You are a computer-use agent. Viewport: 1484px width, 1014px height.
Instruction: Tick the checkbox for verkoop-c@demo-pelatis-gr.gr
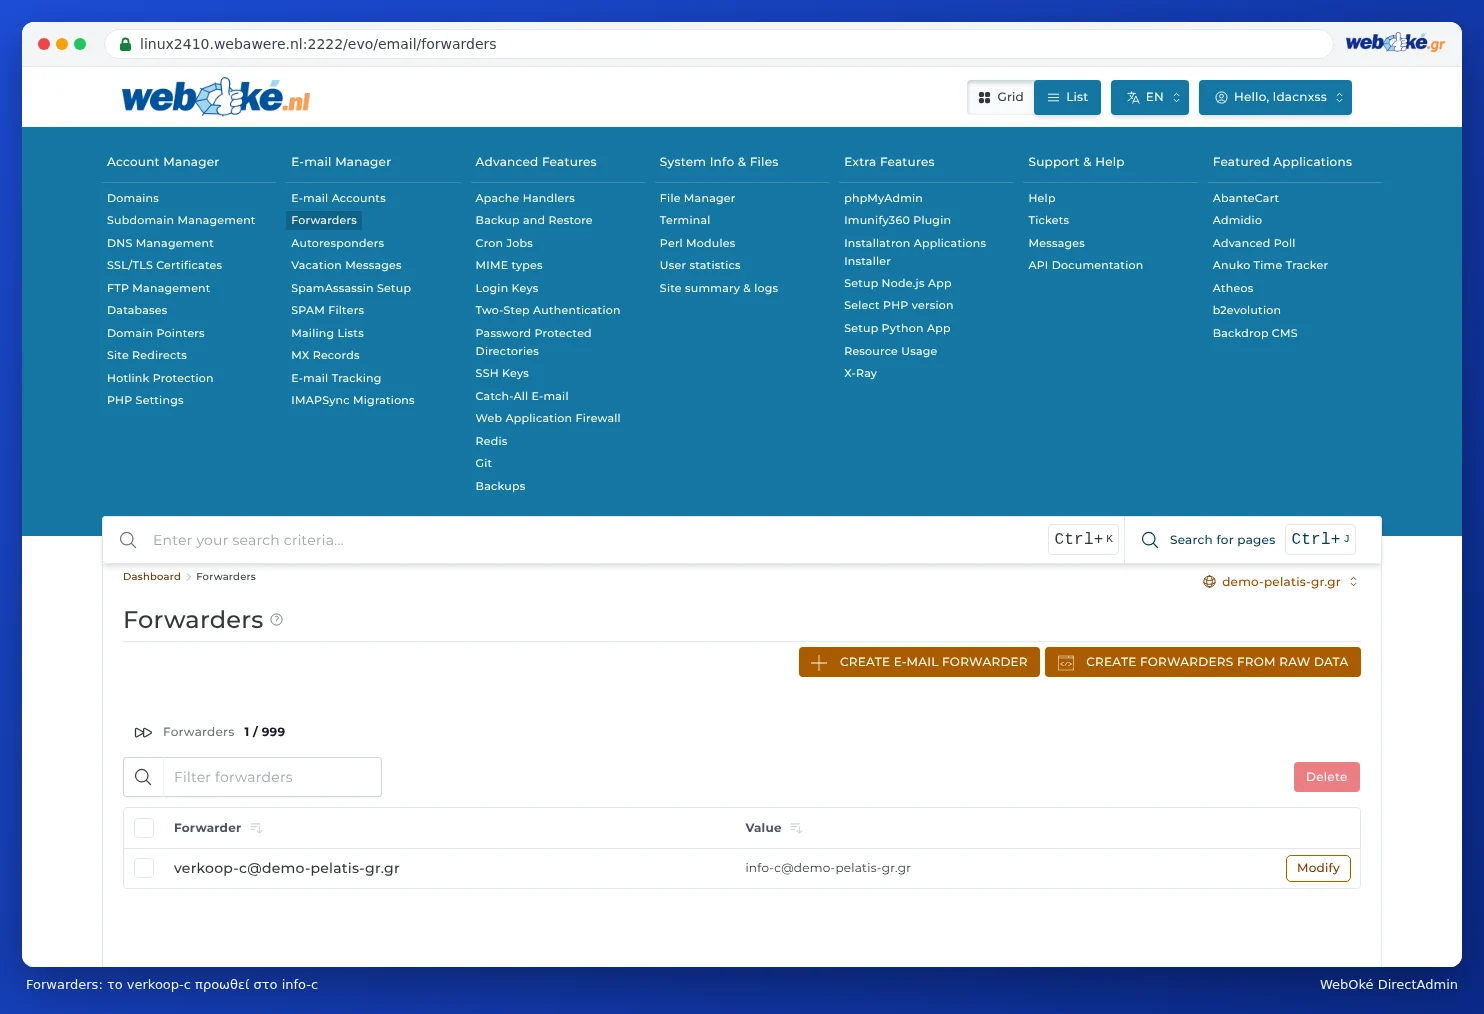(144, 868)
